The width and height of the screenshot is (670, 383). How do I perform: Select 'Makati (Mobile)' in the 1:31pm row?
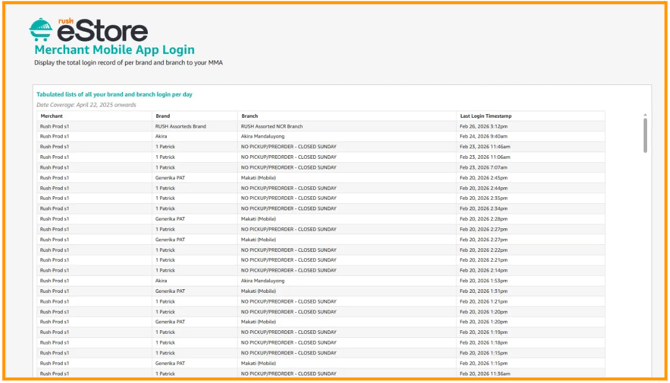pos(259,291)
